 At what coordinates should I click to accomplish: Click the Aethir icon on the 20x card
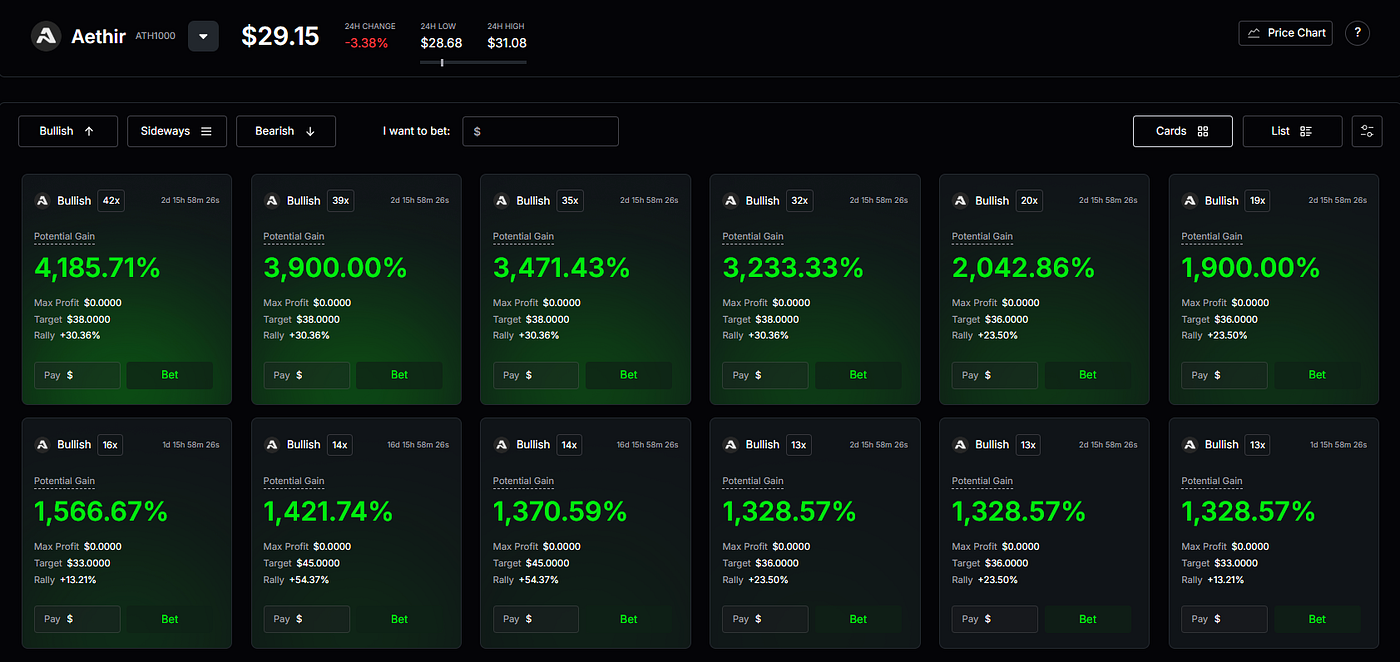pos(961,200)
